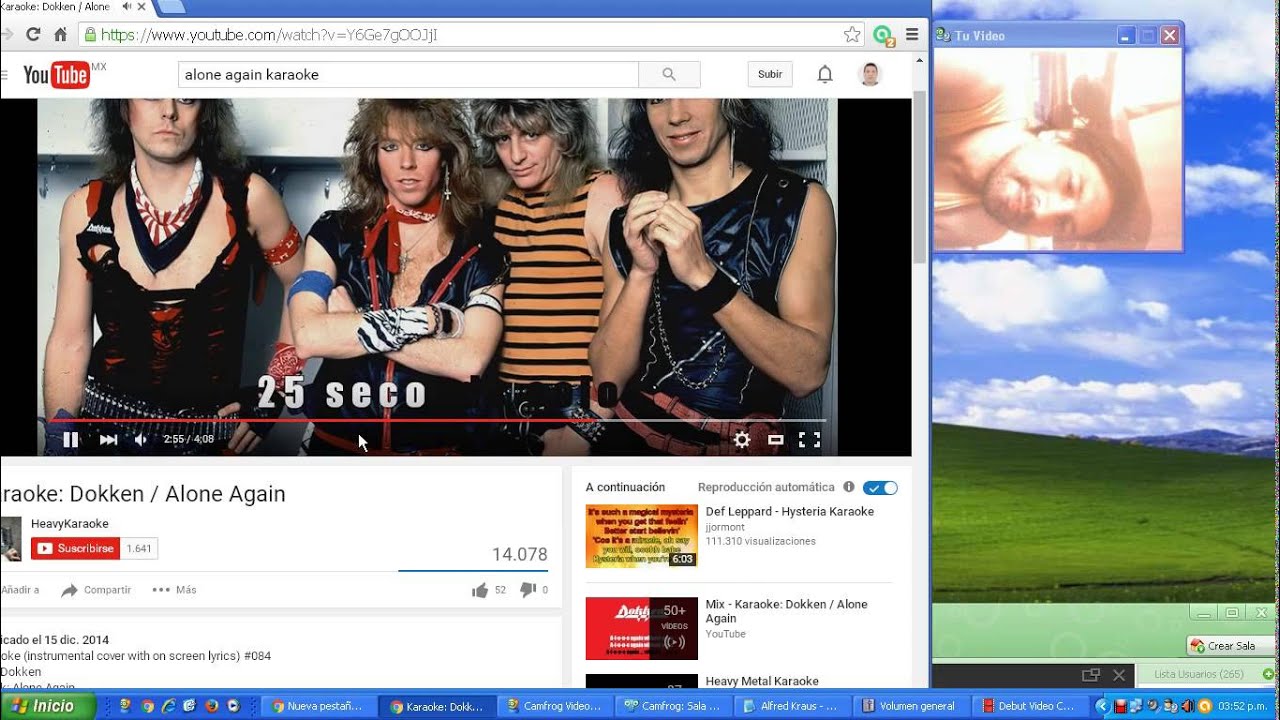Click the Tu Video webcam preview

point(1057,150)
